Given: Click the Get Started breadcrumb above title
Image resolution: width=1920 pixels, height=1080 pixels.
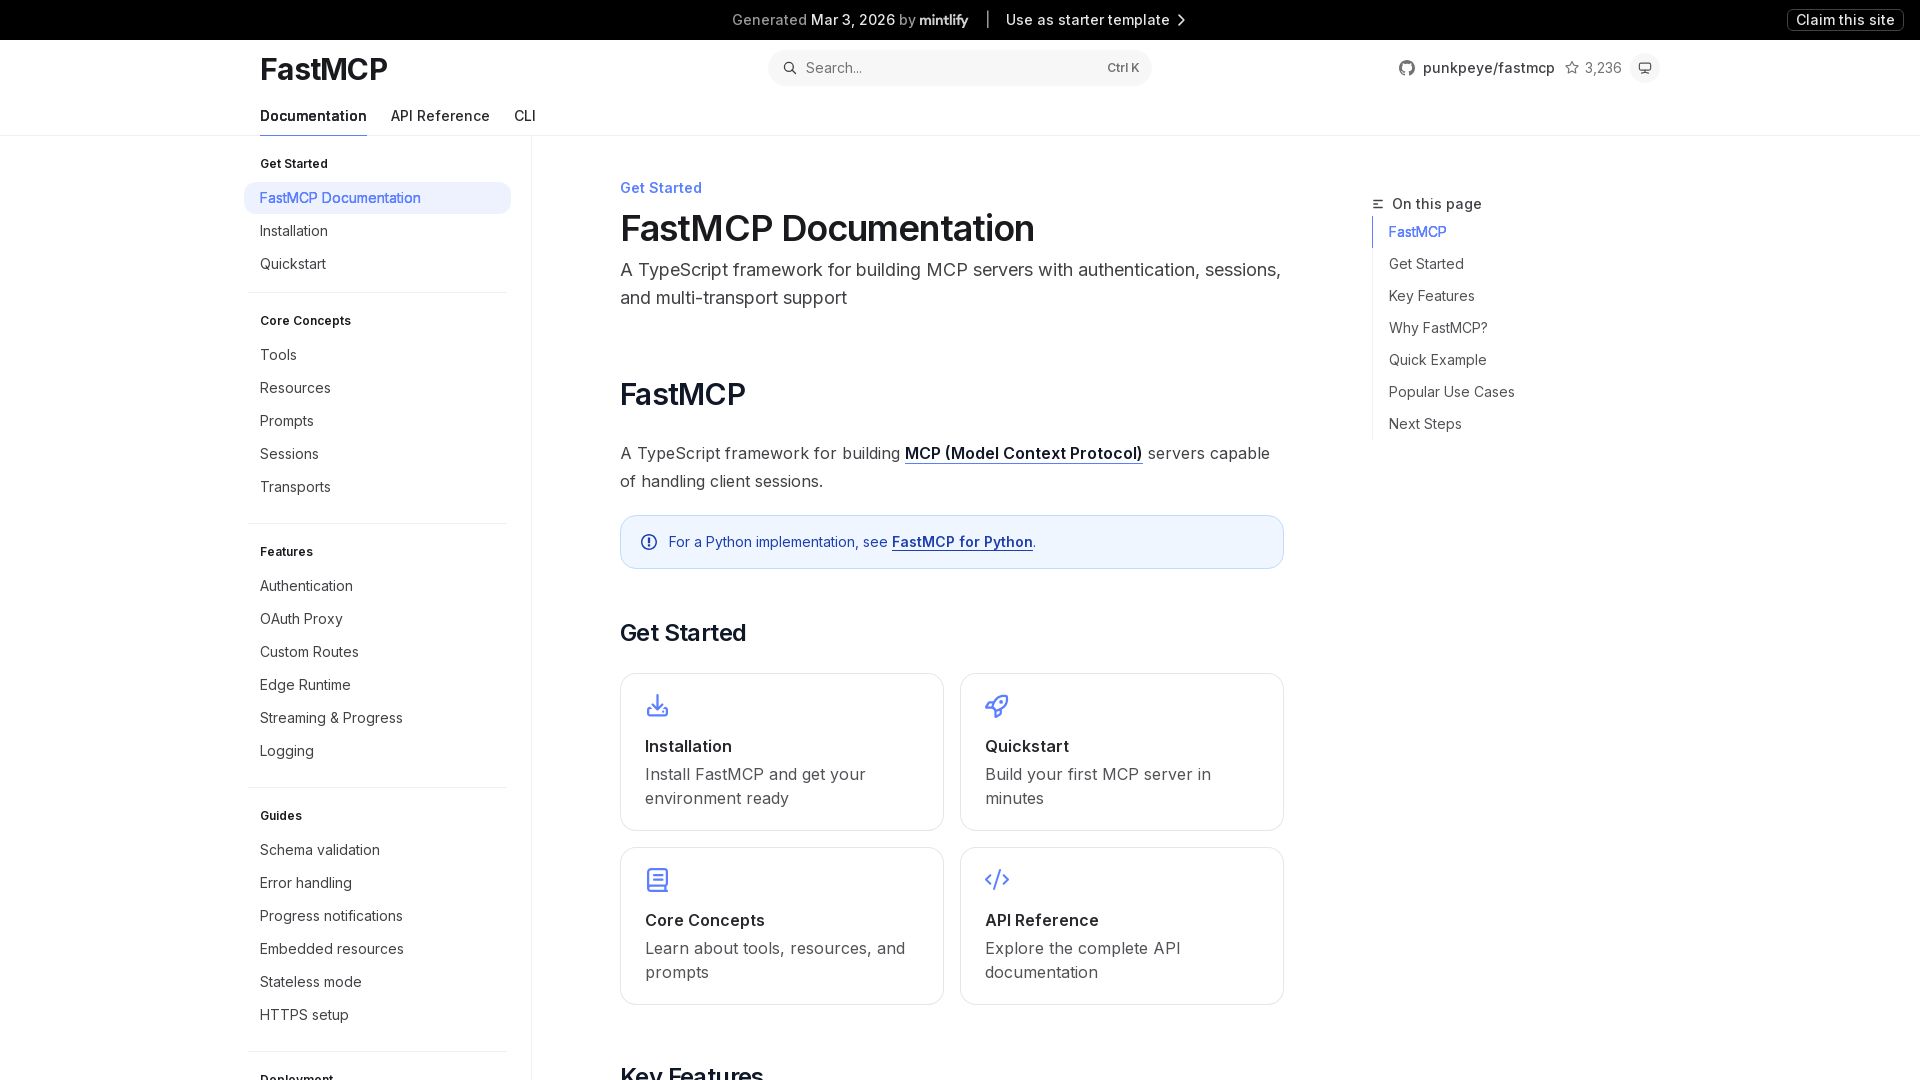Looking at the screenshot, I should click(x=661, y=188).
